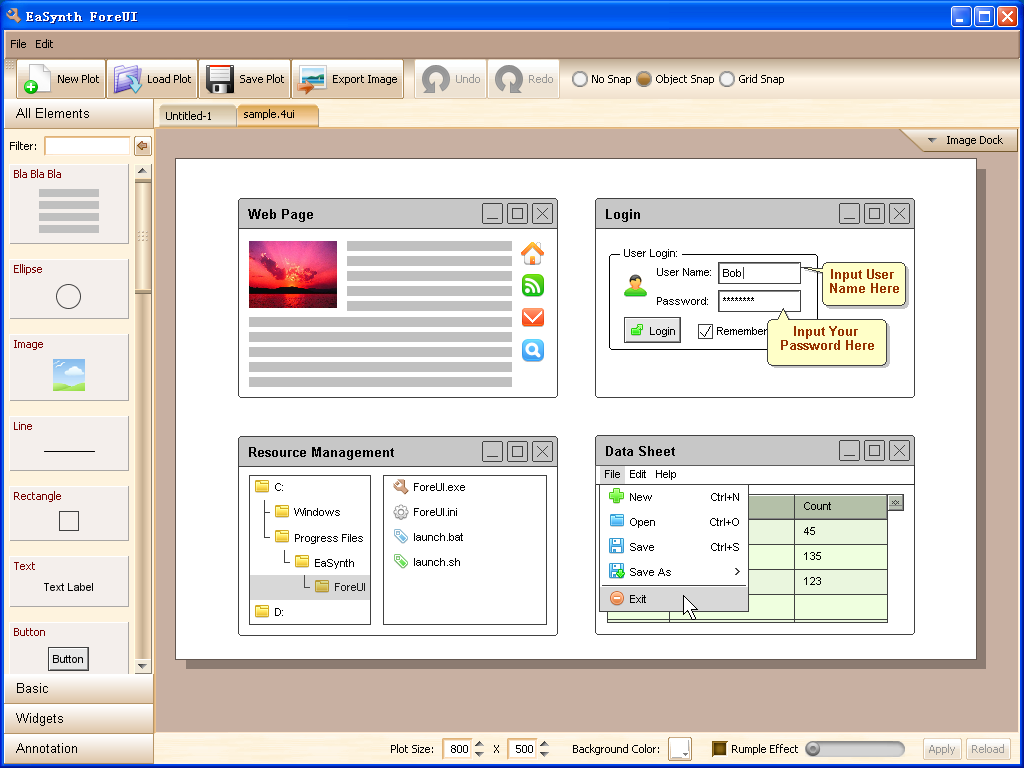
Task: Select the Ellipse element in the palette
Action: coord(69,289)
